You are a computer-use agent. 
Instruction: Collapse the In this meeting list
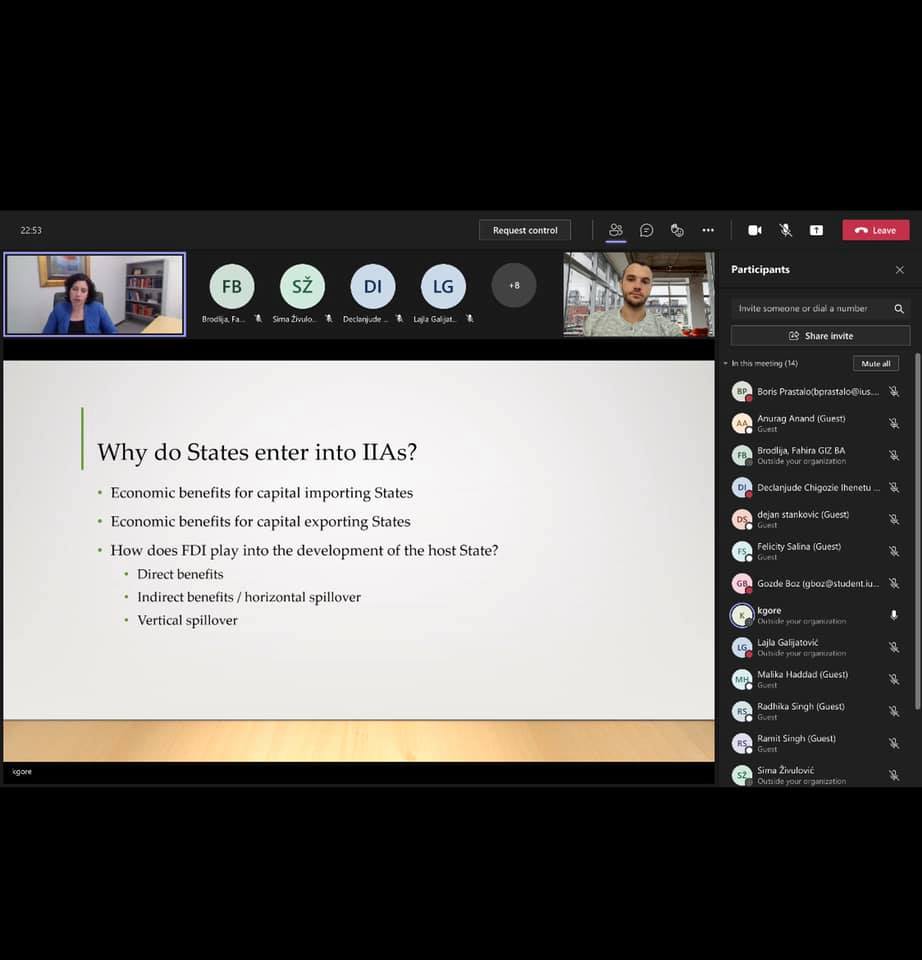726,364
